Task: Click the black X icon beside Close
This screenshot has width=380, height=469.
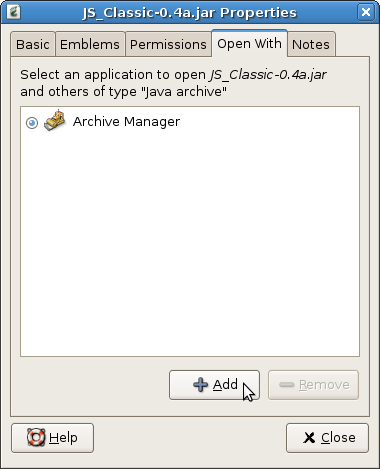Action: [x=309, y=438]
